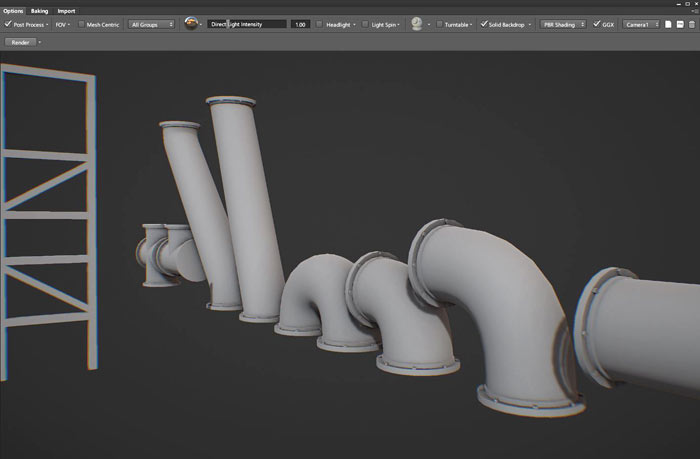Image resolution: width=700 pixels, height=459 pixels.
Task: Click the save camera icon
Action: pos(679,23)
